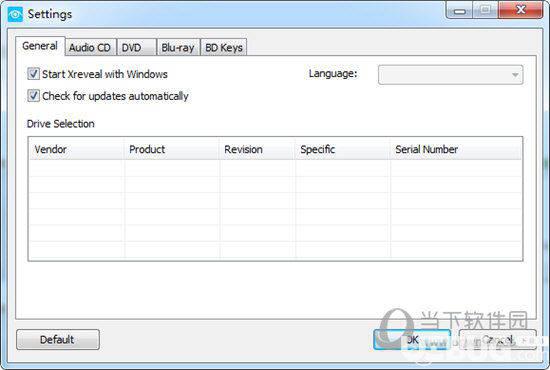Click the Xreveal eye icon in title bar

pos(15,15)
